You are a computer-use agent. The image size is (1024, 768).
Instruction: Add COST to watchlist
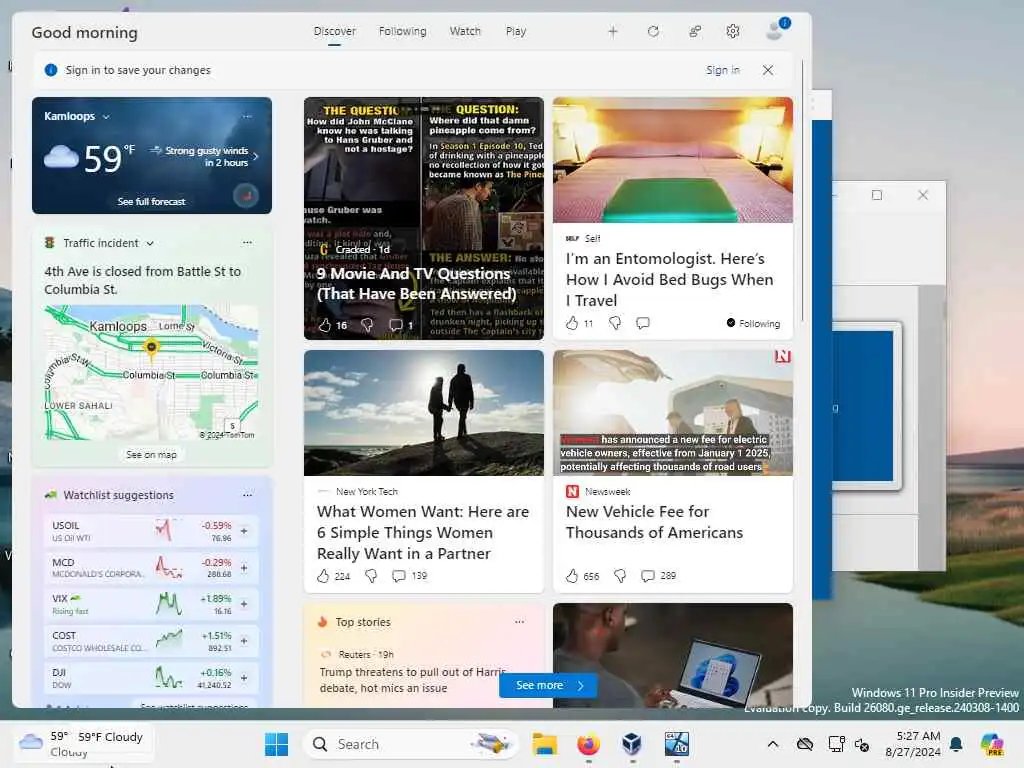coord(244,641)
